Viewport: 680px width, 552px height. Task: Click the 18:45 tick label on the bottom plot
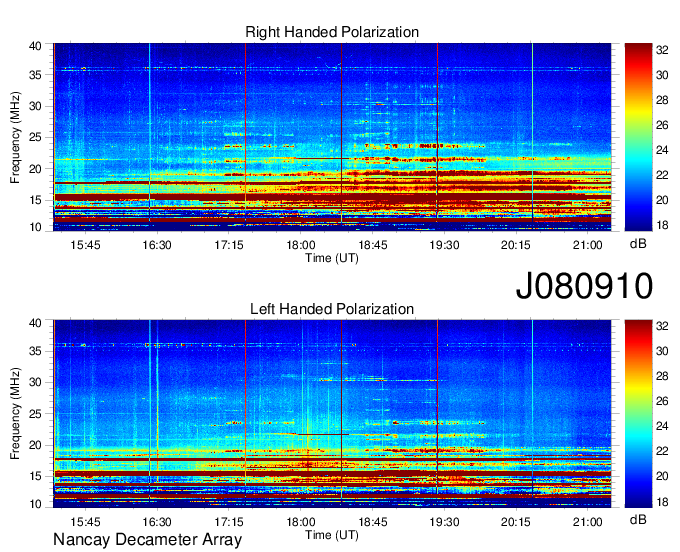click(x=373, y=522)
